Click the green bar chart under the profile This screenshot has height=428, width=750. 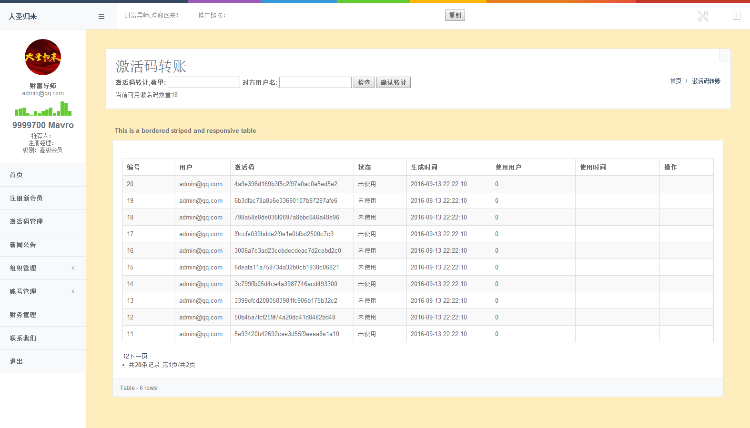(x=43, y=108)
